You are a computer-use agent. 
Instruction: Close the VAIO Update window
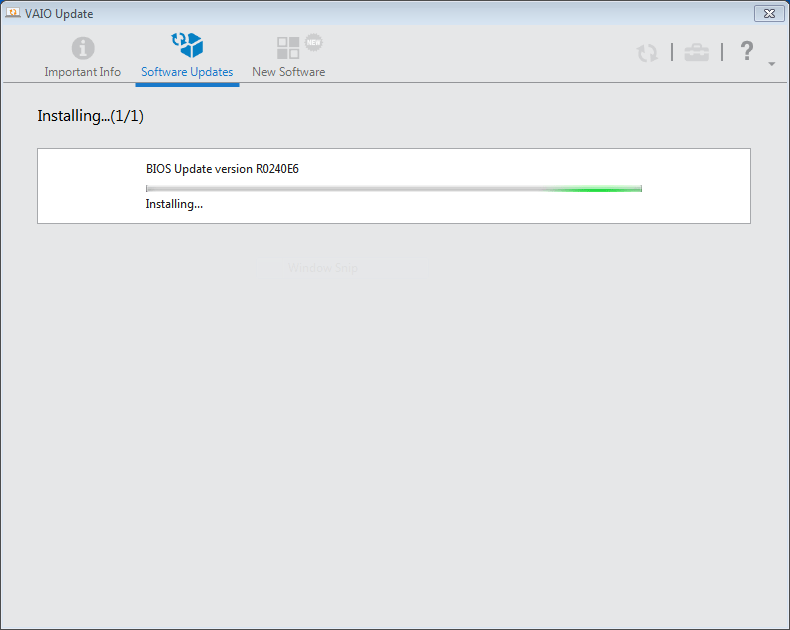click(x=769, y=14)
